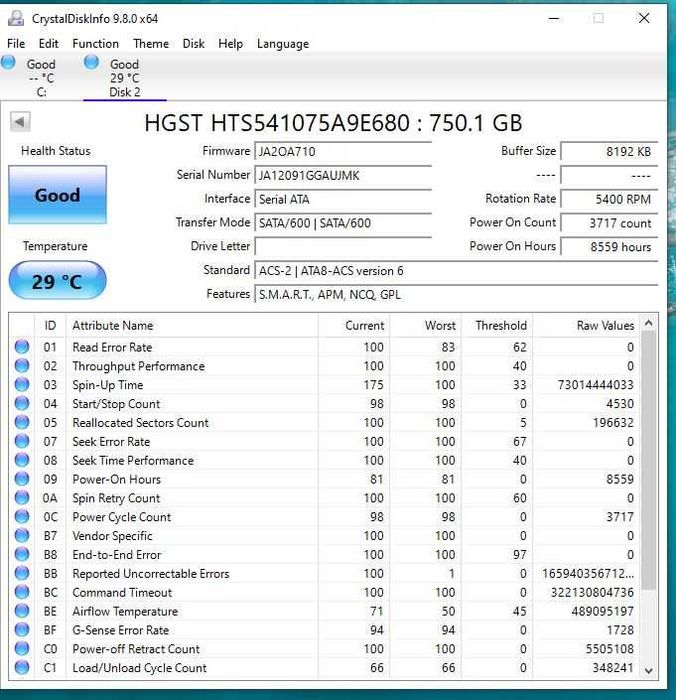Click the Standard field ACS-2
The height and width of the screenshot is (700, 676).
pyautogui.click(x=456, y=271)
